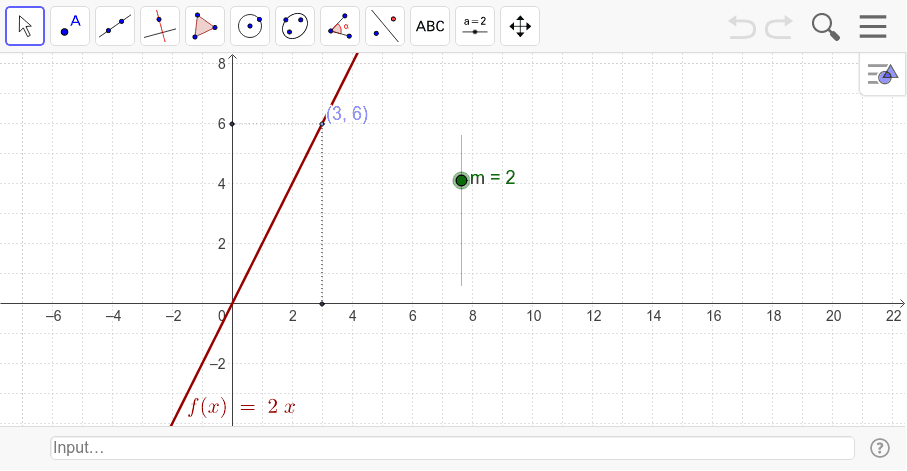Select the Point tool
This screenshot has width=907, height=471.
[70, 26]
